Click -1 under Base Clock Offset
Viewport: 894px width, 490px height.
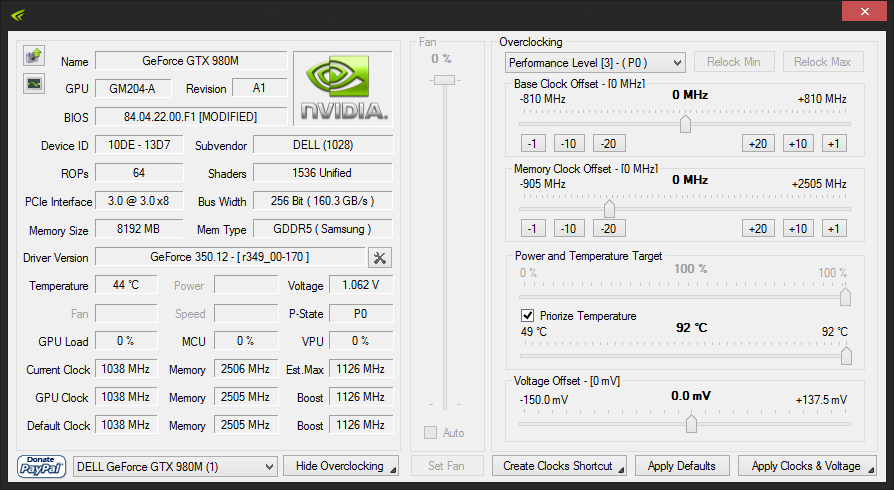tap(533, 144)
